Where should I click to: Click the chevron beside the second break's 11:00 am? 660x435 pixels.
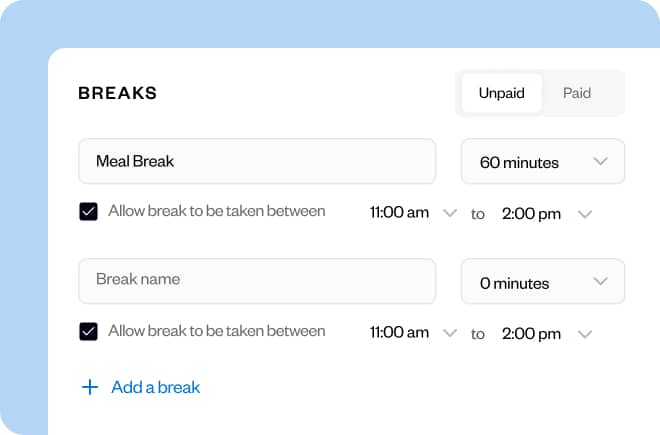(x=449, y=333)
